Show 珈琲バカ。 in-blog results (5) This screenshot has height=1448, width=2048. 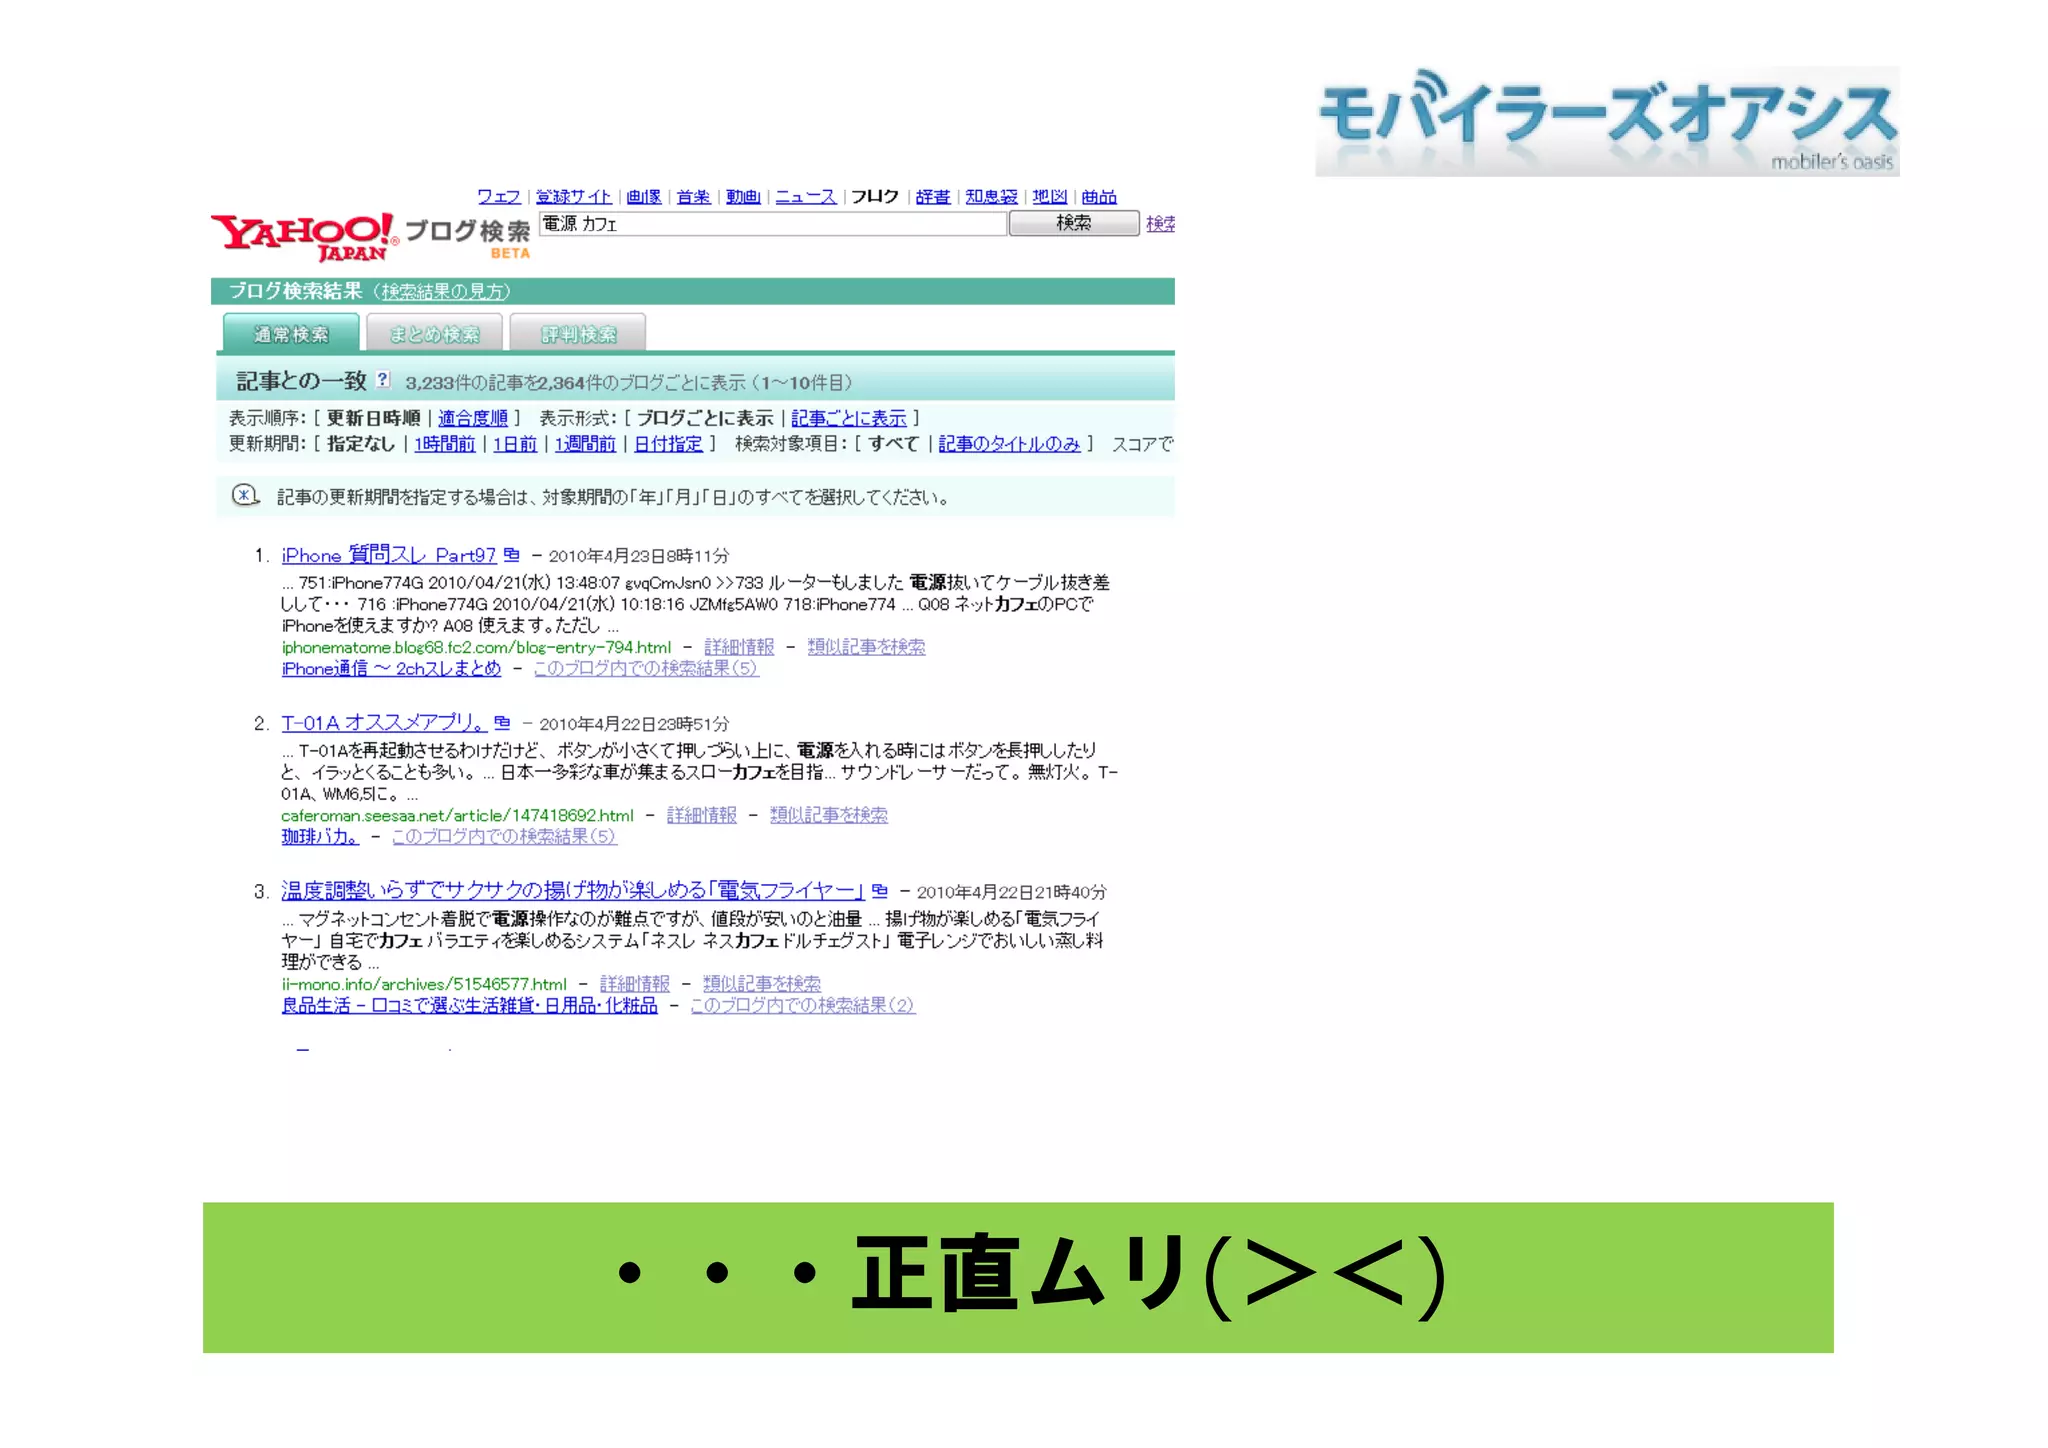pos(504,836)
